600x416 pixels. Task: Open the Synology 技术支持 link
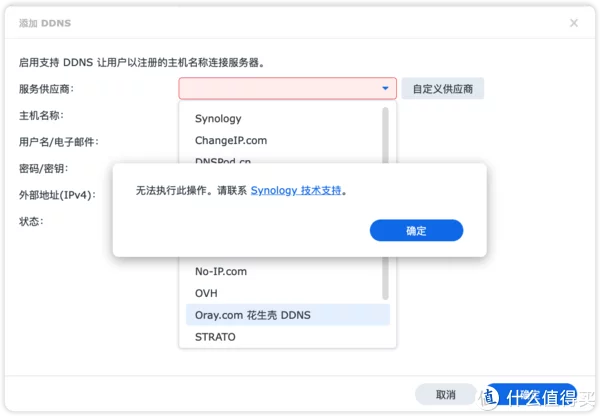pyautogui.click(x=296, y=190)
